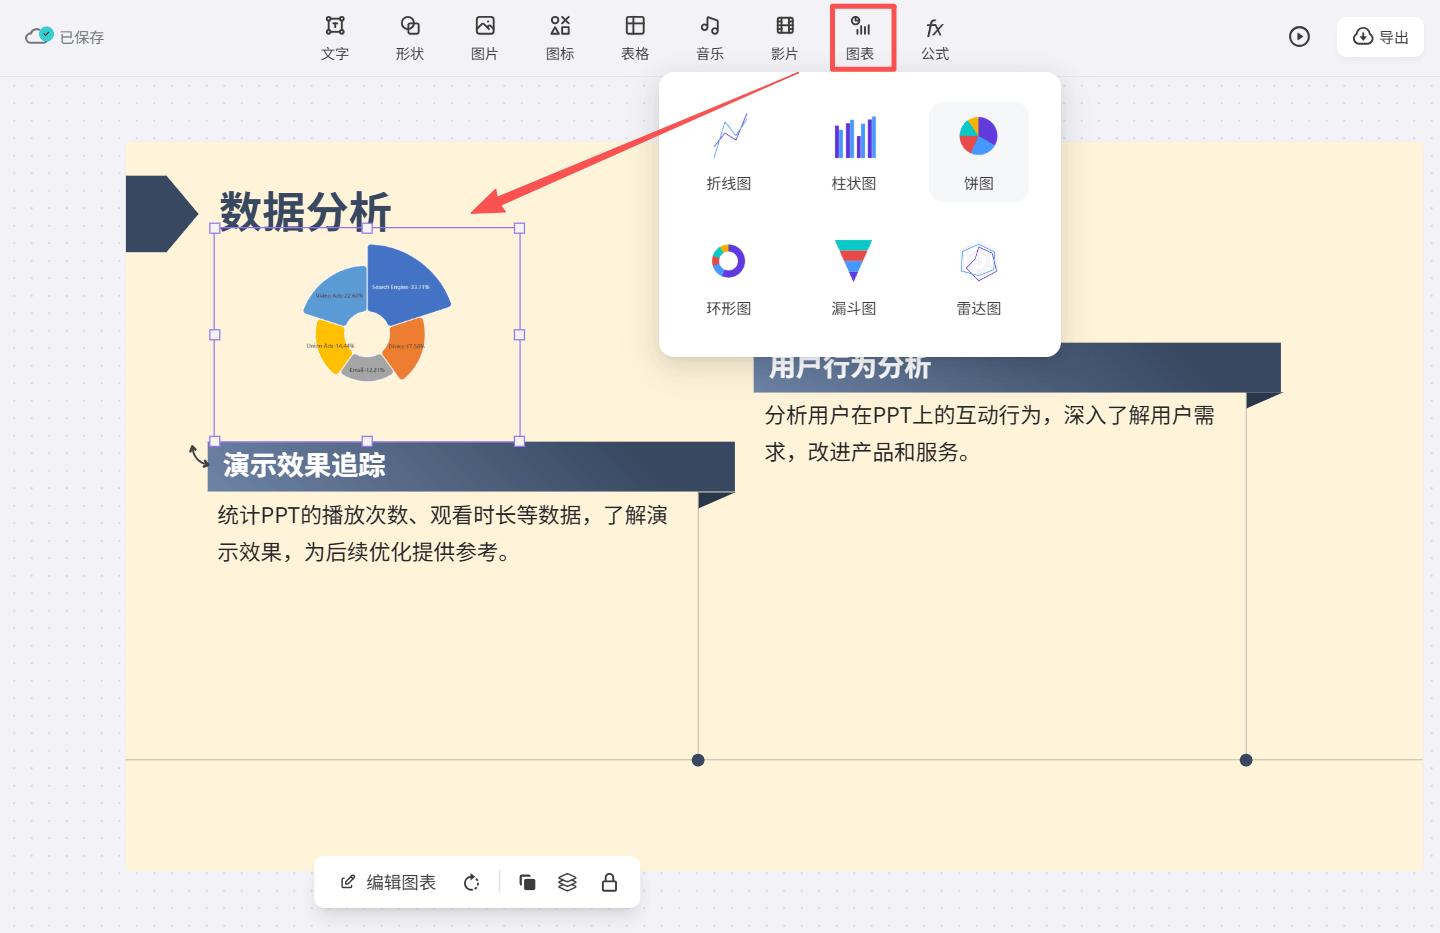Click the 导出 export button
Image resolution: width=1440 pixels, height=933 pixels.
pos(1380,37)
